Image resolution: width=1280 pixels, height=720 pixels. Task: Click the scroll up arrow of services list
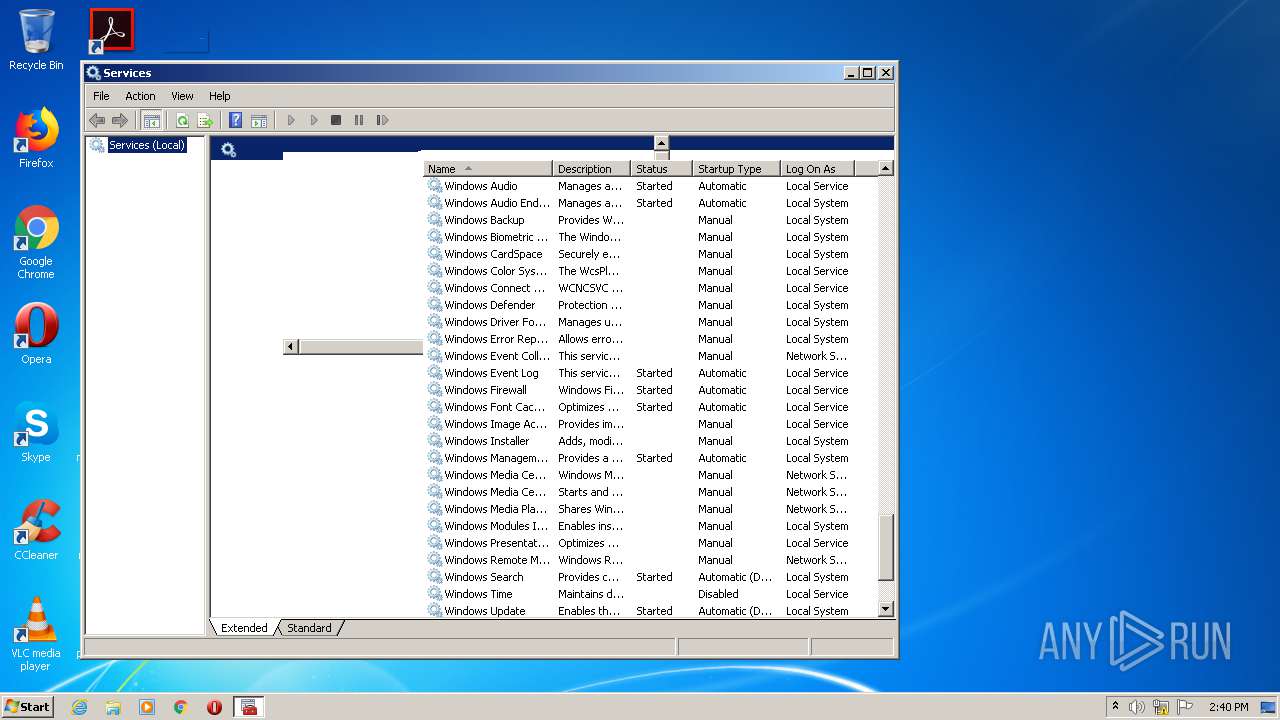(885, 169)
